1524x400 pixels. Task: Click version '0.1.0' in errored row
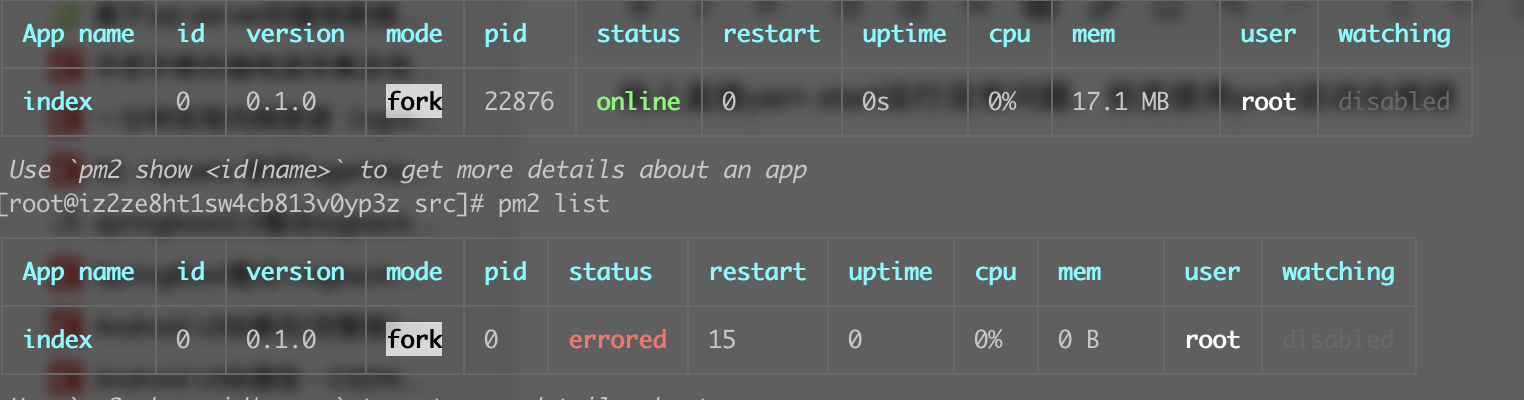[281, 340]
